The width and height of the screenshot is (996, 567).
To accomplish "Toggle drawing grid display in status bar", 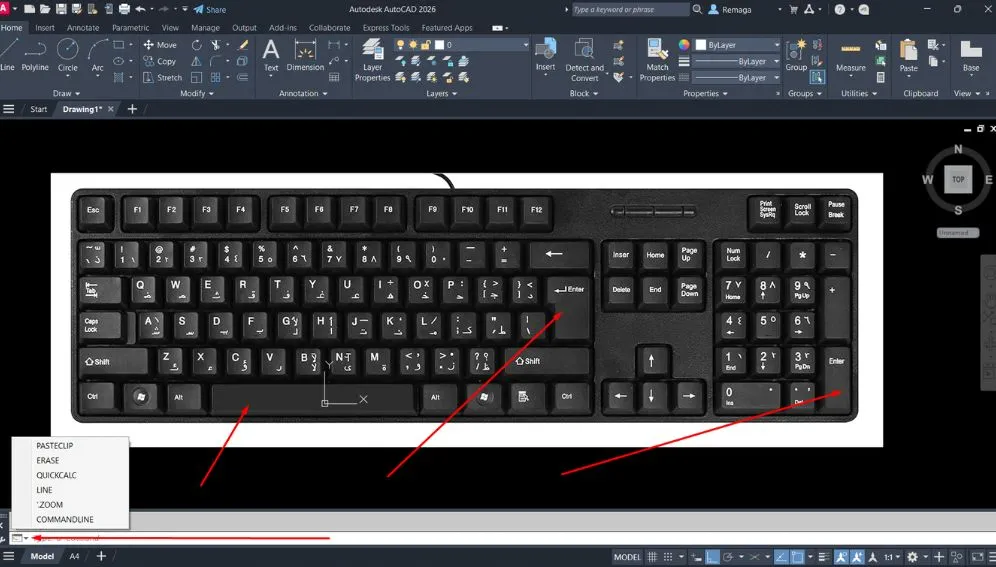I will point(652,557).
